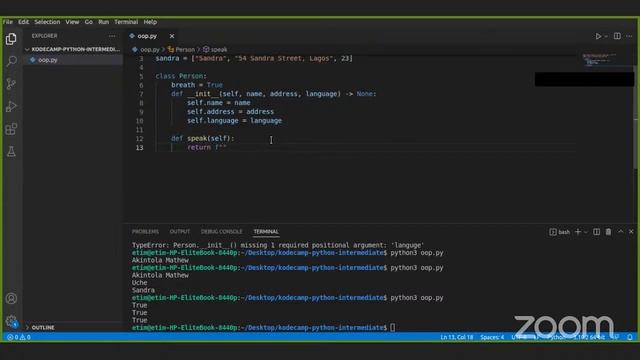This screenshot has width=640, height=360.
Task: Open the View menu
Action: tap(72, 22)
